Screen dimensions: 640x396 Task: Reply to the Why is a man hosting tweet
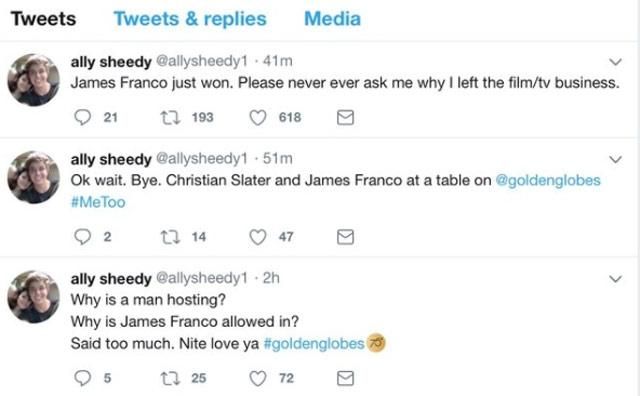[82, 378]
